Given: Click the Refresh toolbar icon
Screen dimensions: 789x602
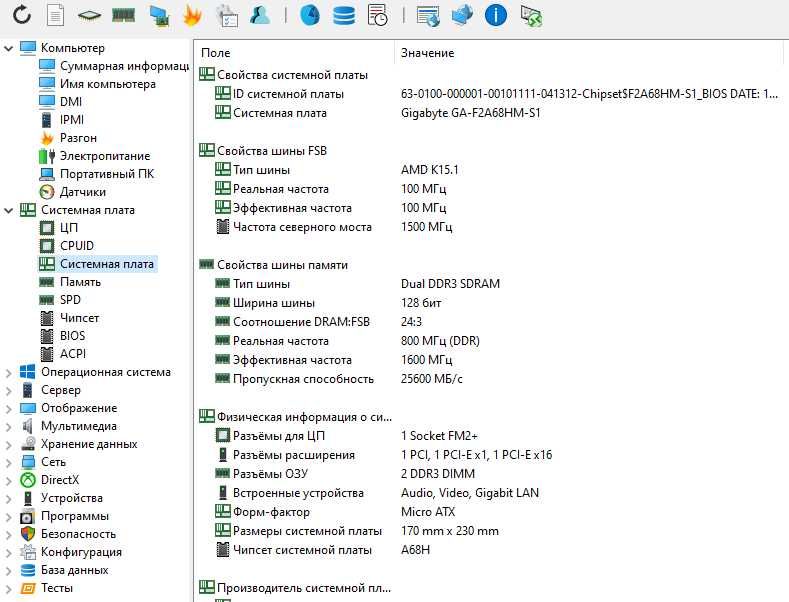Looking at the screenshot, I should [x=22, y=15].
